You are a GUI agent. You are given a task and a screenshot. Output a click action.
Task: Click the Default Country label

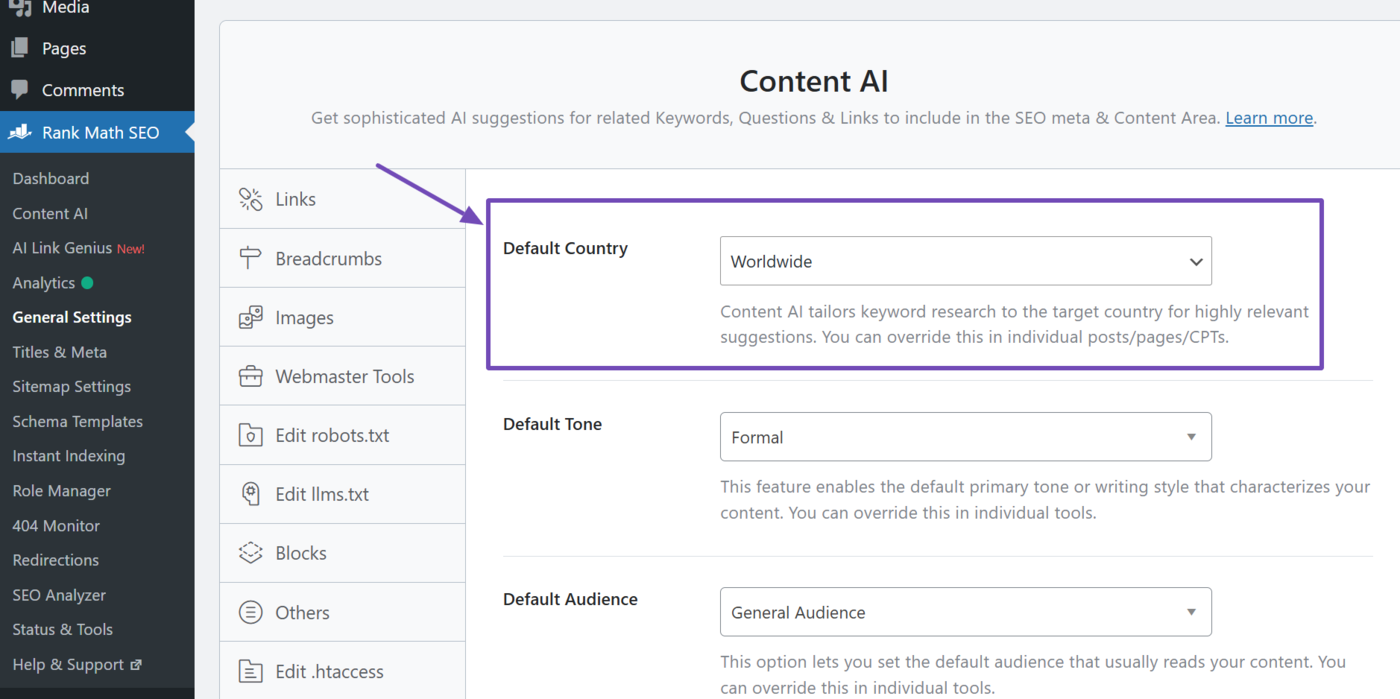[x=565, y=248]
